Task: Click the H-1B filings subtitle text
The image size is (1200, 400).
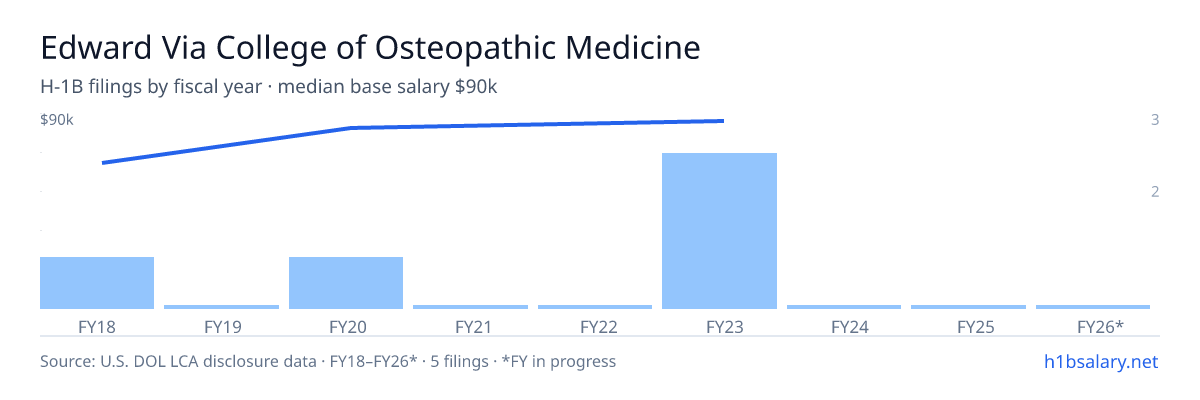Action: pyautogui.click(x=269, y=87)
